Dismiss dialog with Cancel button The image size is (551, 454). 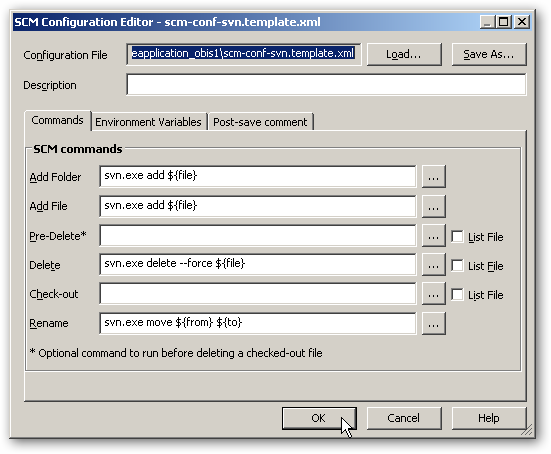point(404,418)
